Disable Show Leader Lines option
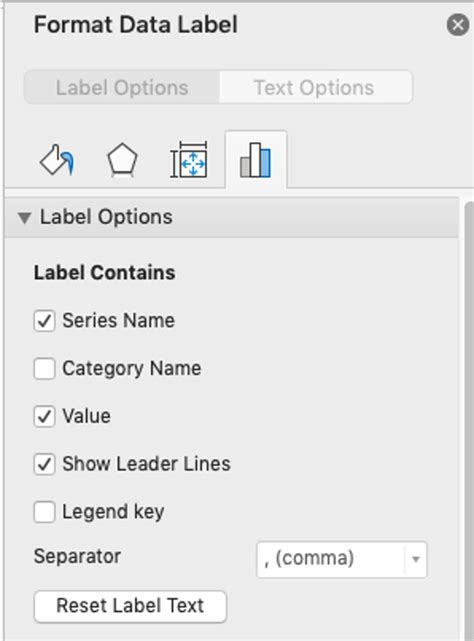The height and width of the screenshot is (641, 474). point(44,464)
